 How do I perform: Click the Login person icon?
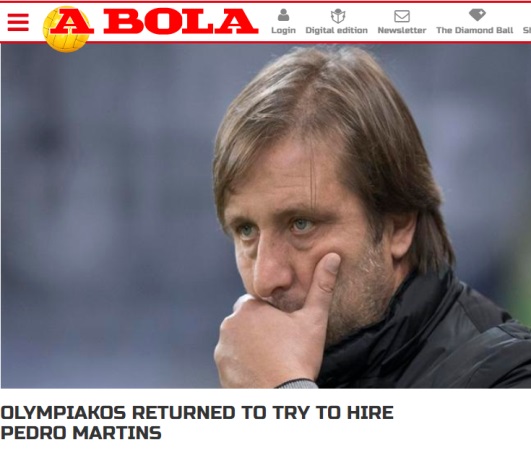[x=283, y=15]
